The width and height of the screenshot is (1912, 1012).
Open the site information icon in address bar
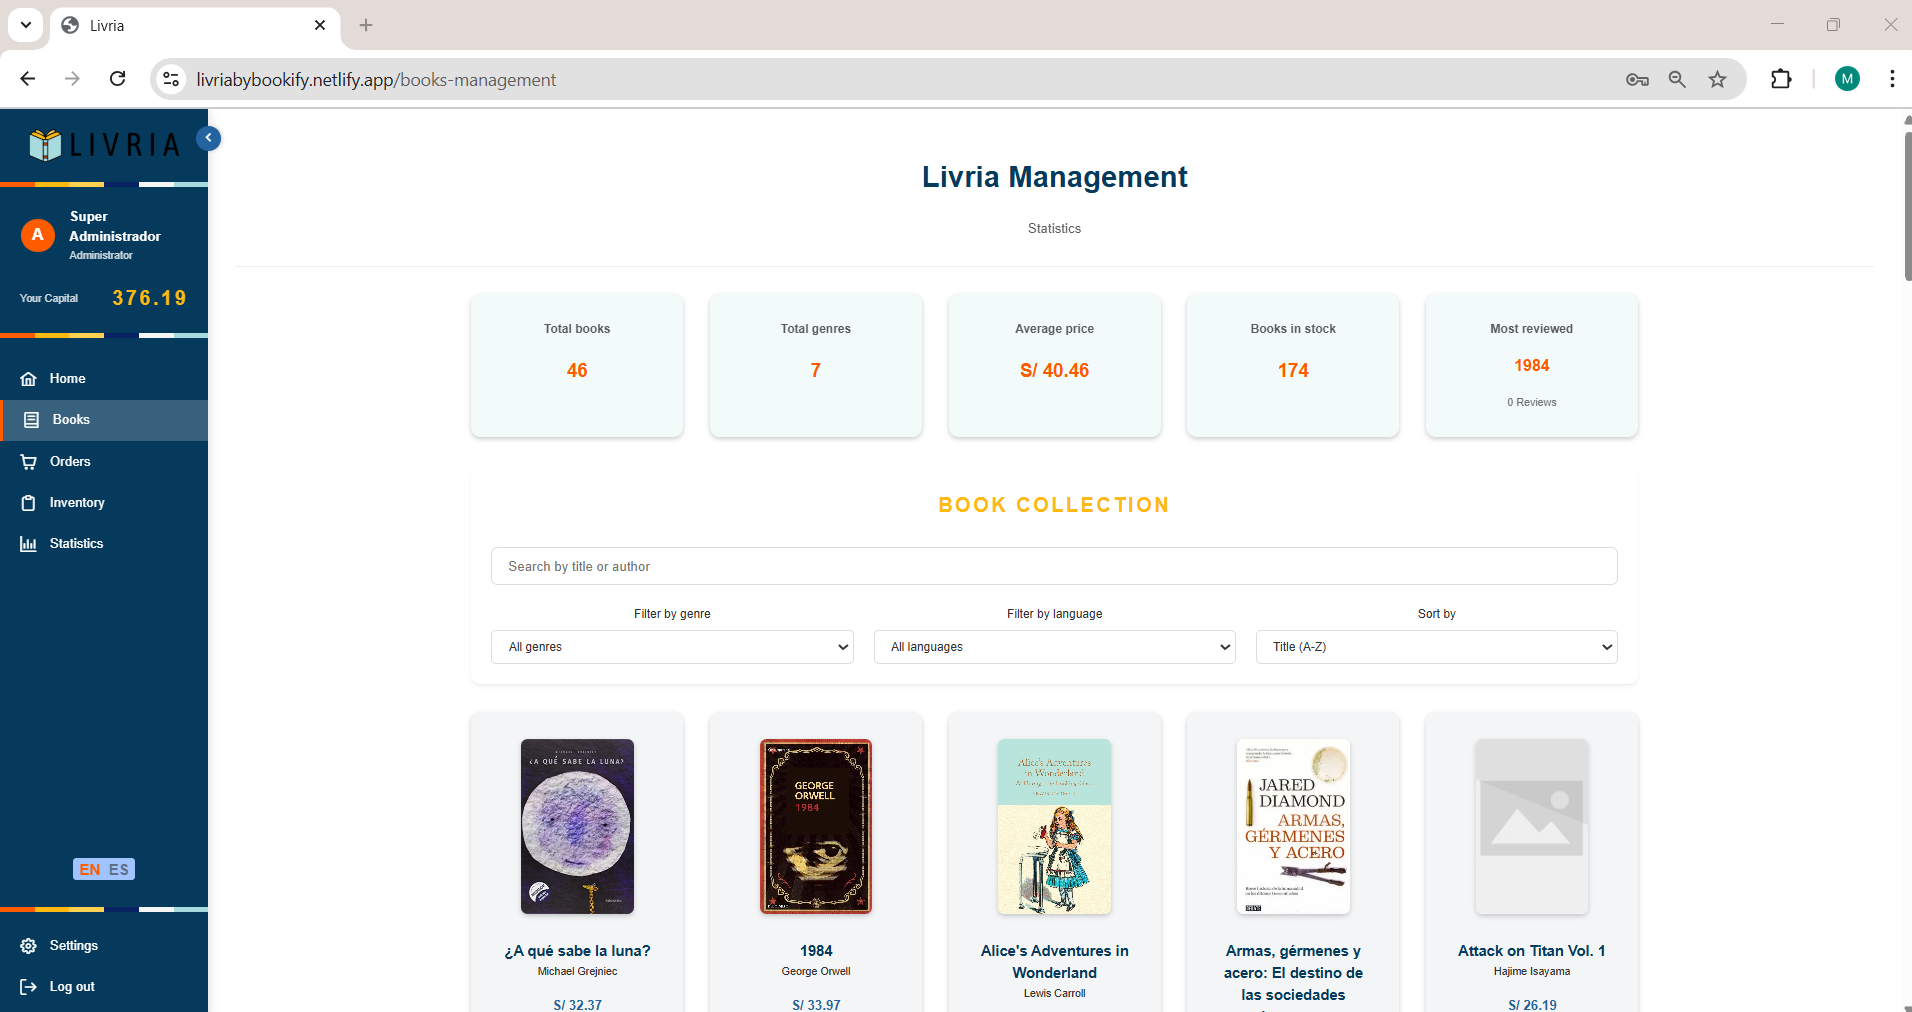click(x=171, y=79)
